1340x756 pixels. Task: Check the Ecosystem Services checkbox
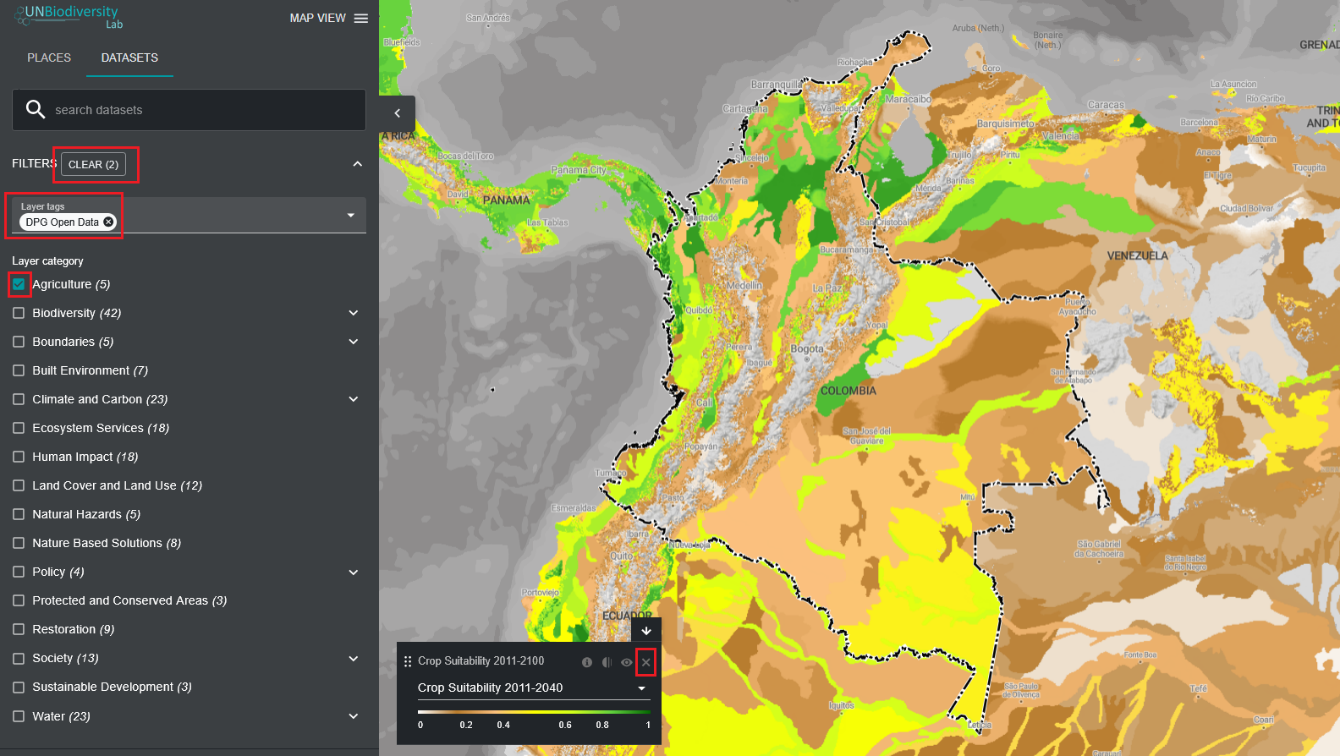[x=19, y=428]
